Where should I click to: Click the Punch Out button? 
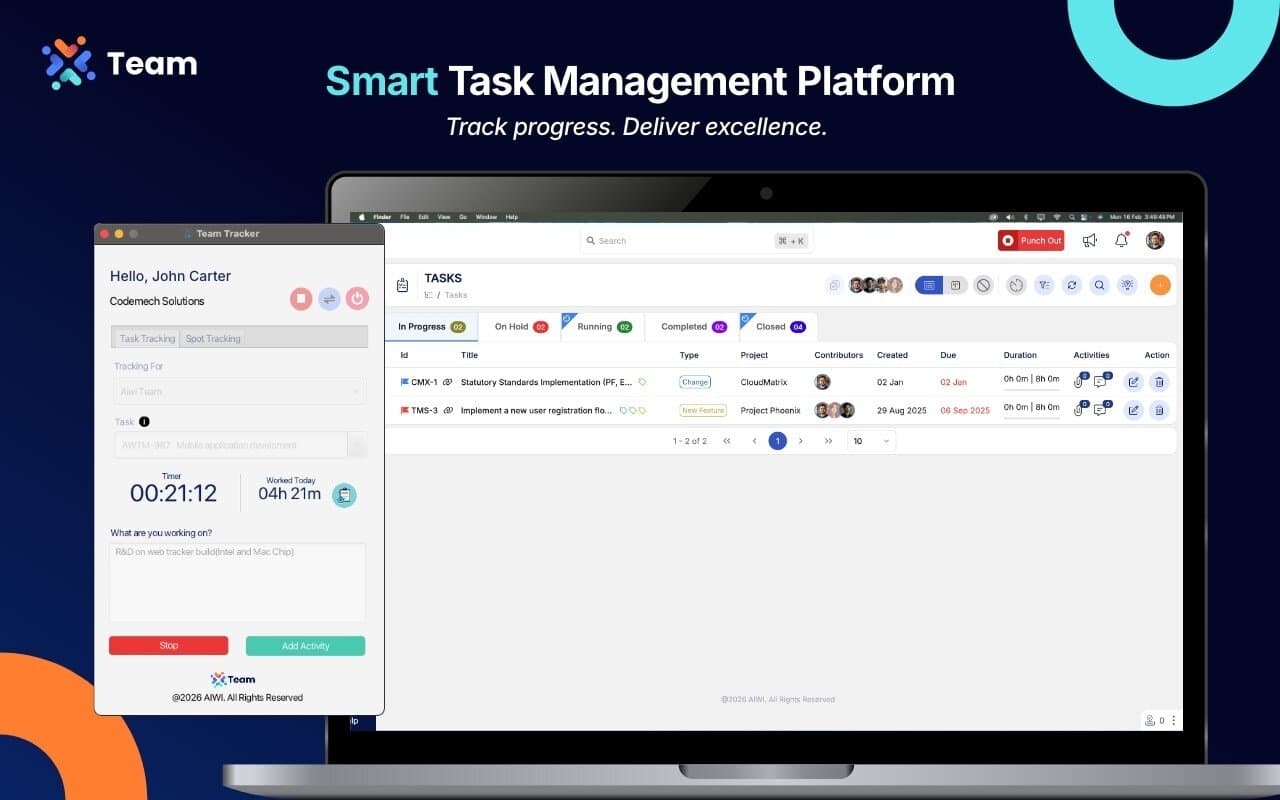1031,240
